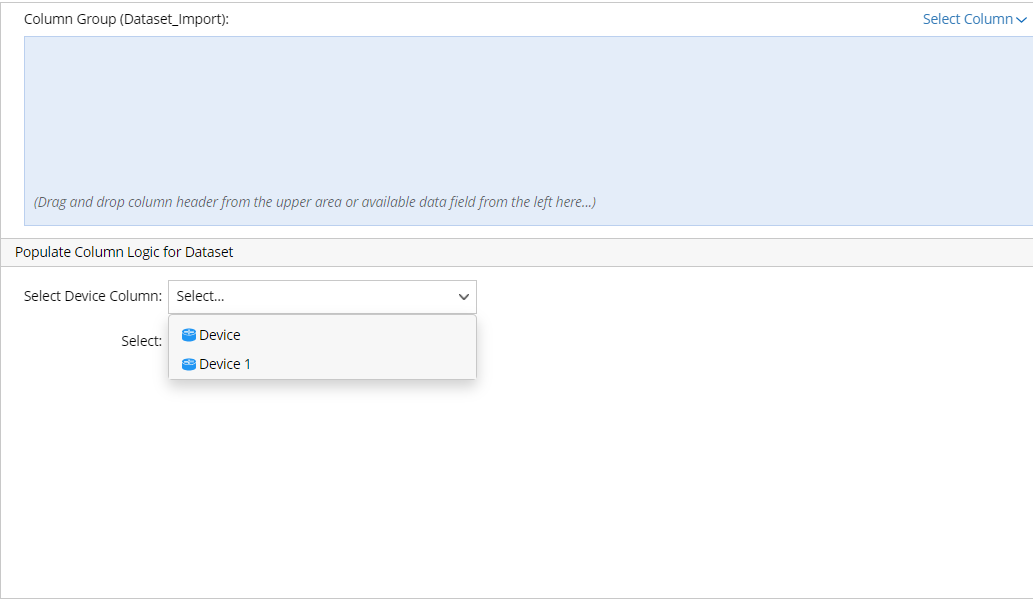Click the Device 1 router icon
This screenshot has height=604, width=1033.
point(189,364)
